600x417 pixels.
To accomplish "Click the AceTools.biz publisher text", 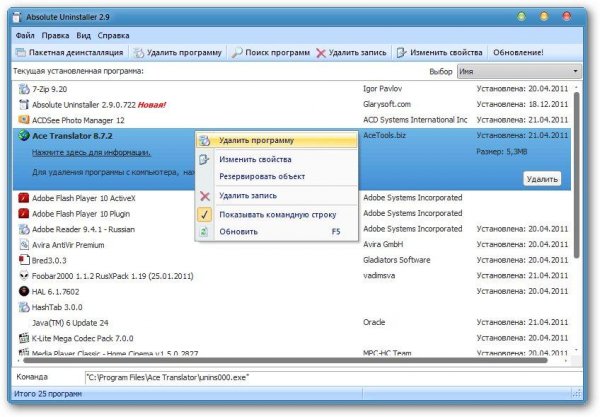I will [x=384, y=135].
